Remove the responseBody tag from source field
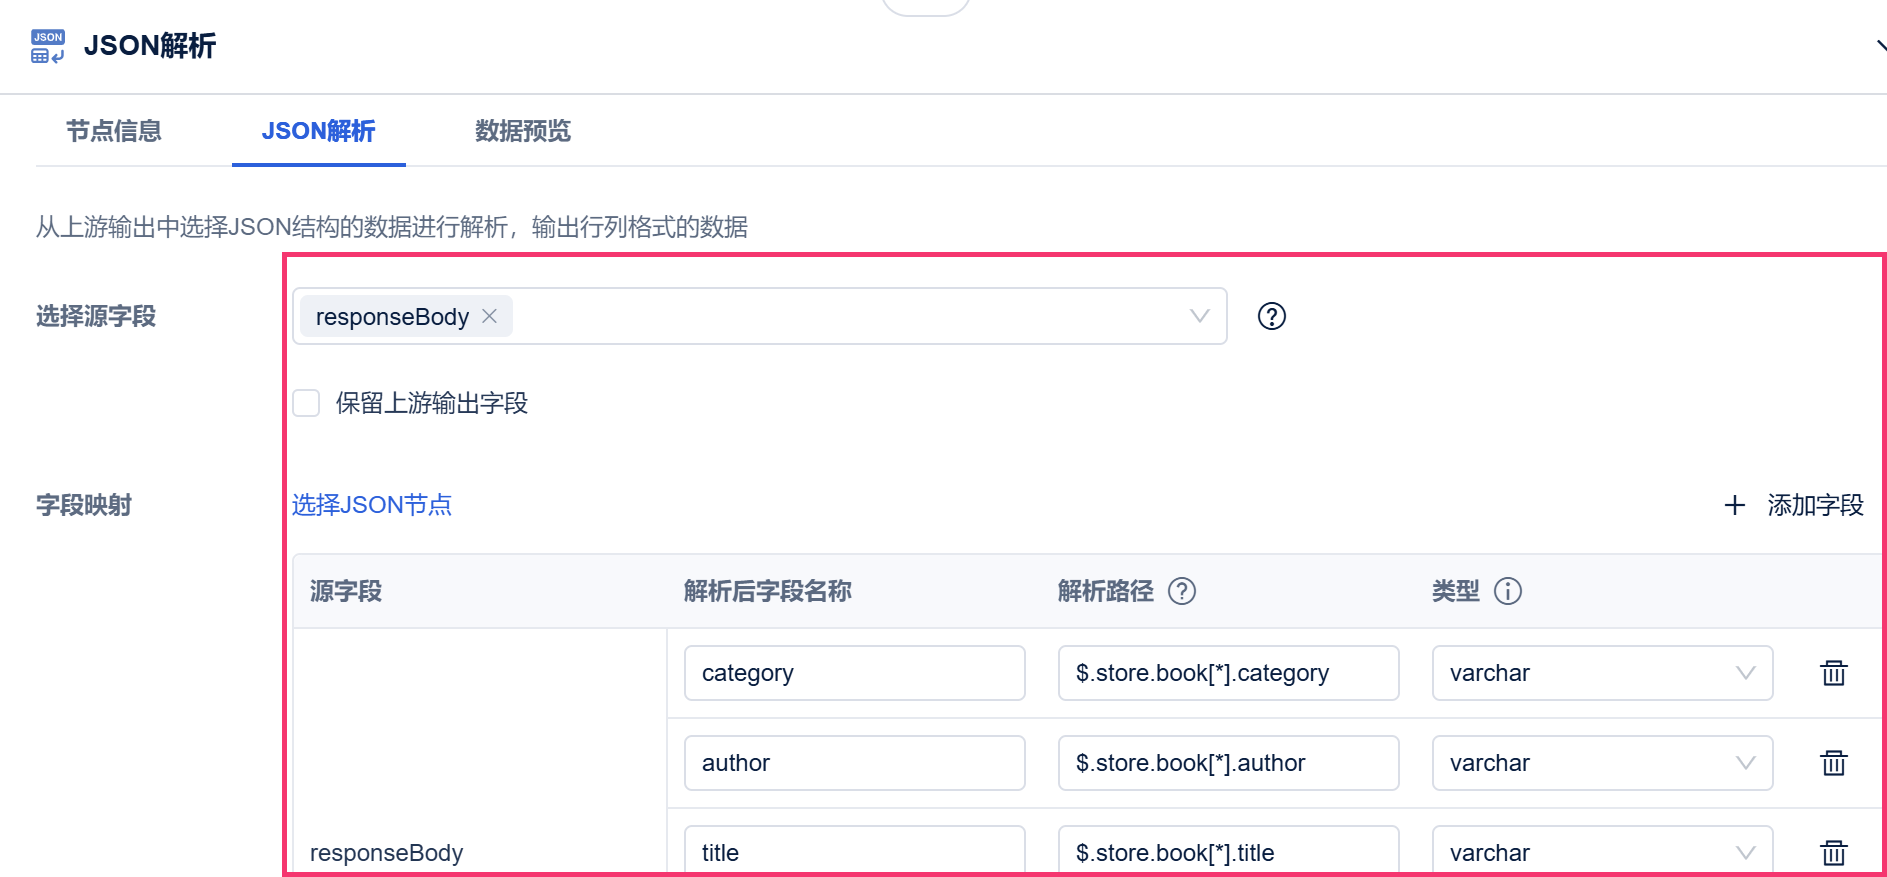The width and height of the screenshot is (1887, 877). click(x=489, y=316)
